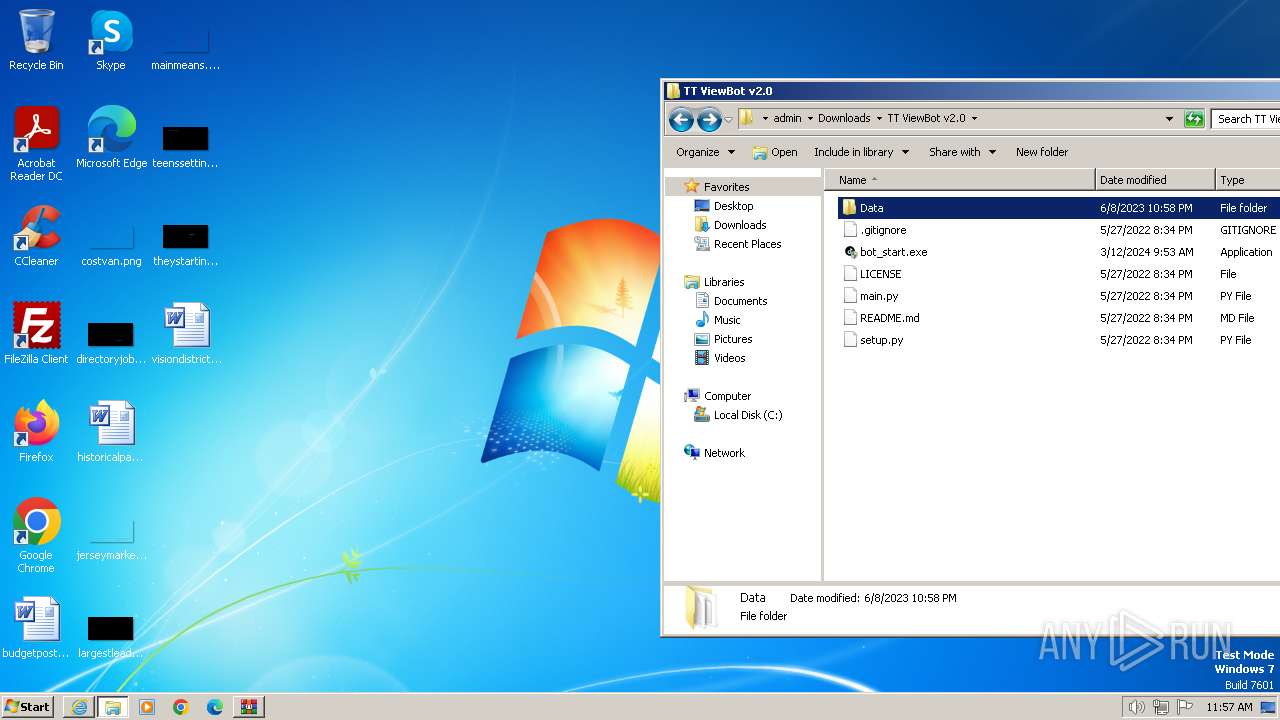The image size is (1280, 720).
Task: Select the directoryjob desktop file
Action: 111,342
